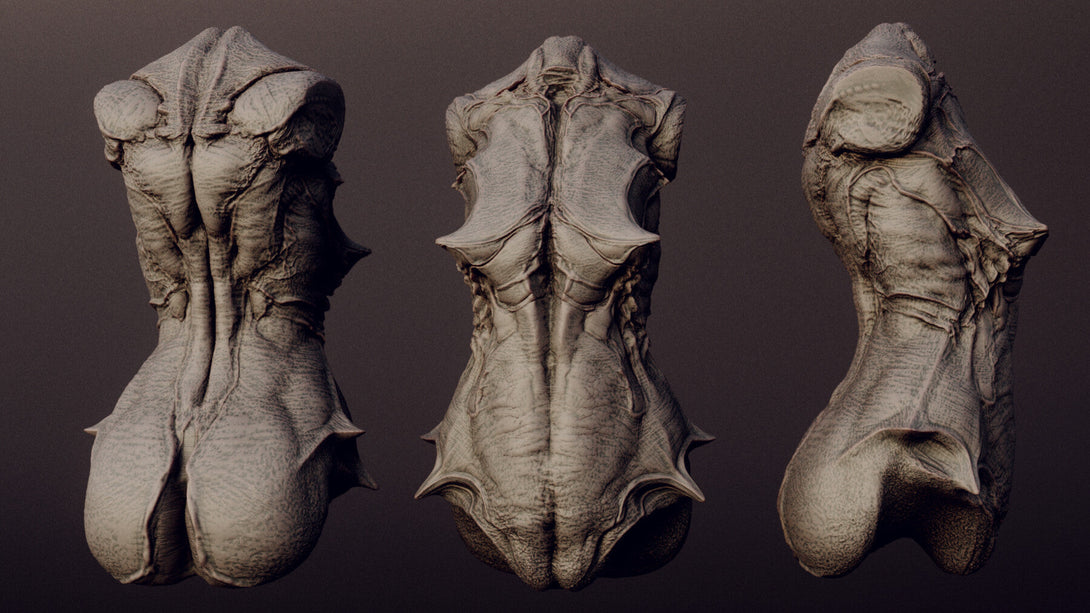Select the right side-view torso sculpt
The image size is (1090, 613).
coord(912,300)
